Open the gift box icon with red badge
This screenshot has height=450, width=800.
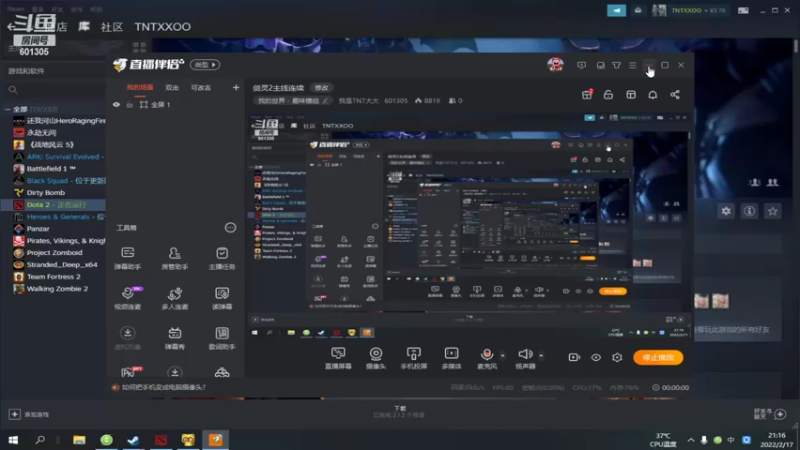587,94
